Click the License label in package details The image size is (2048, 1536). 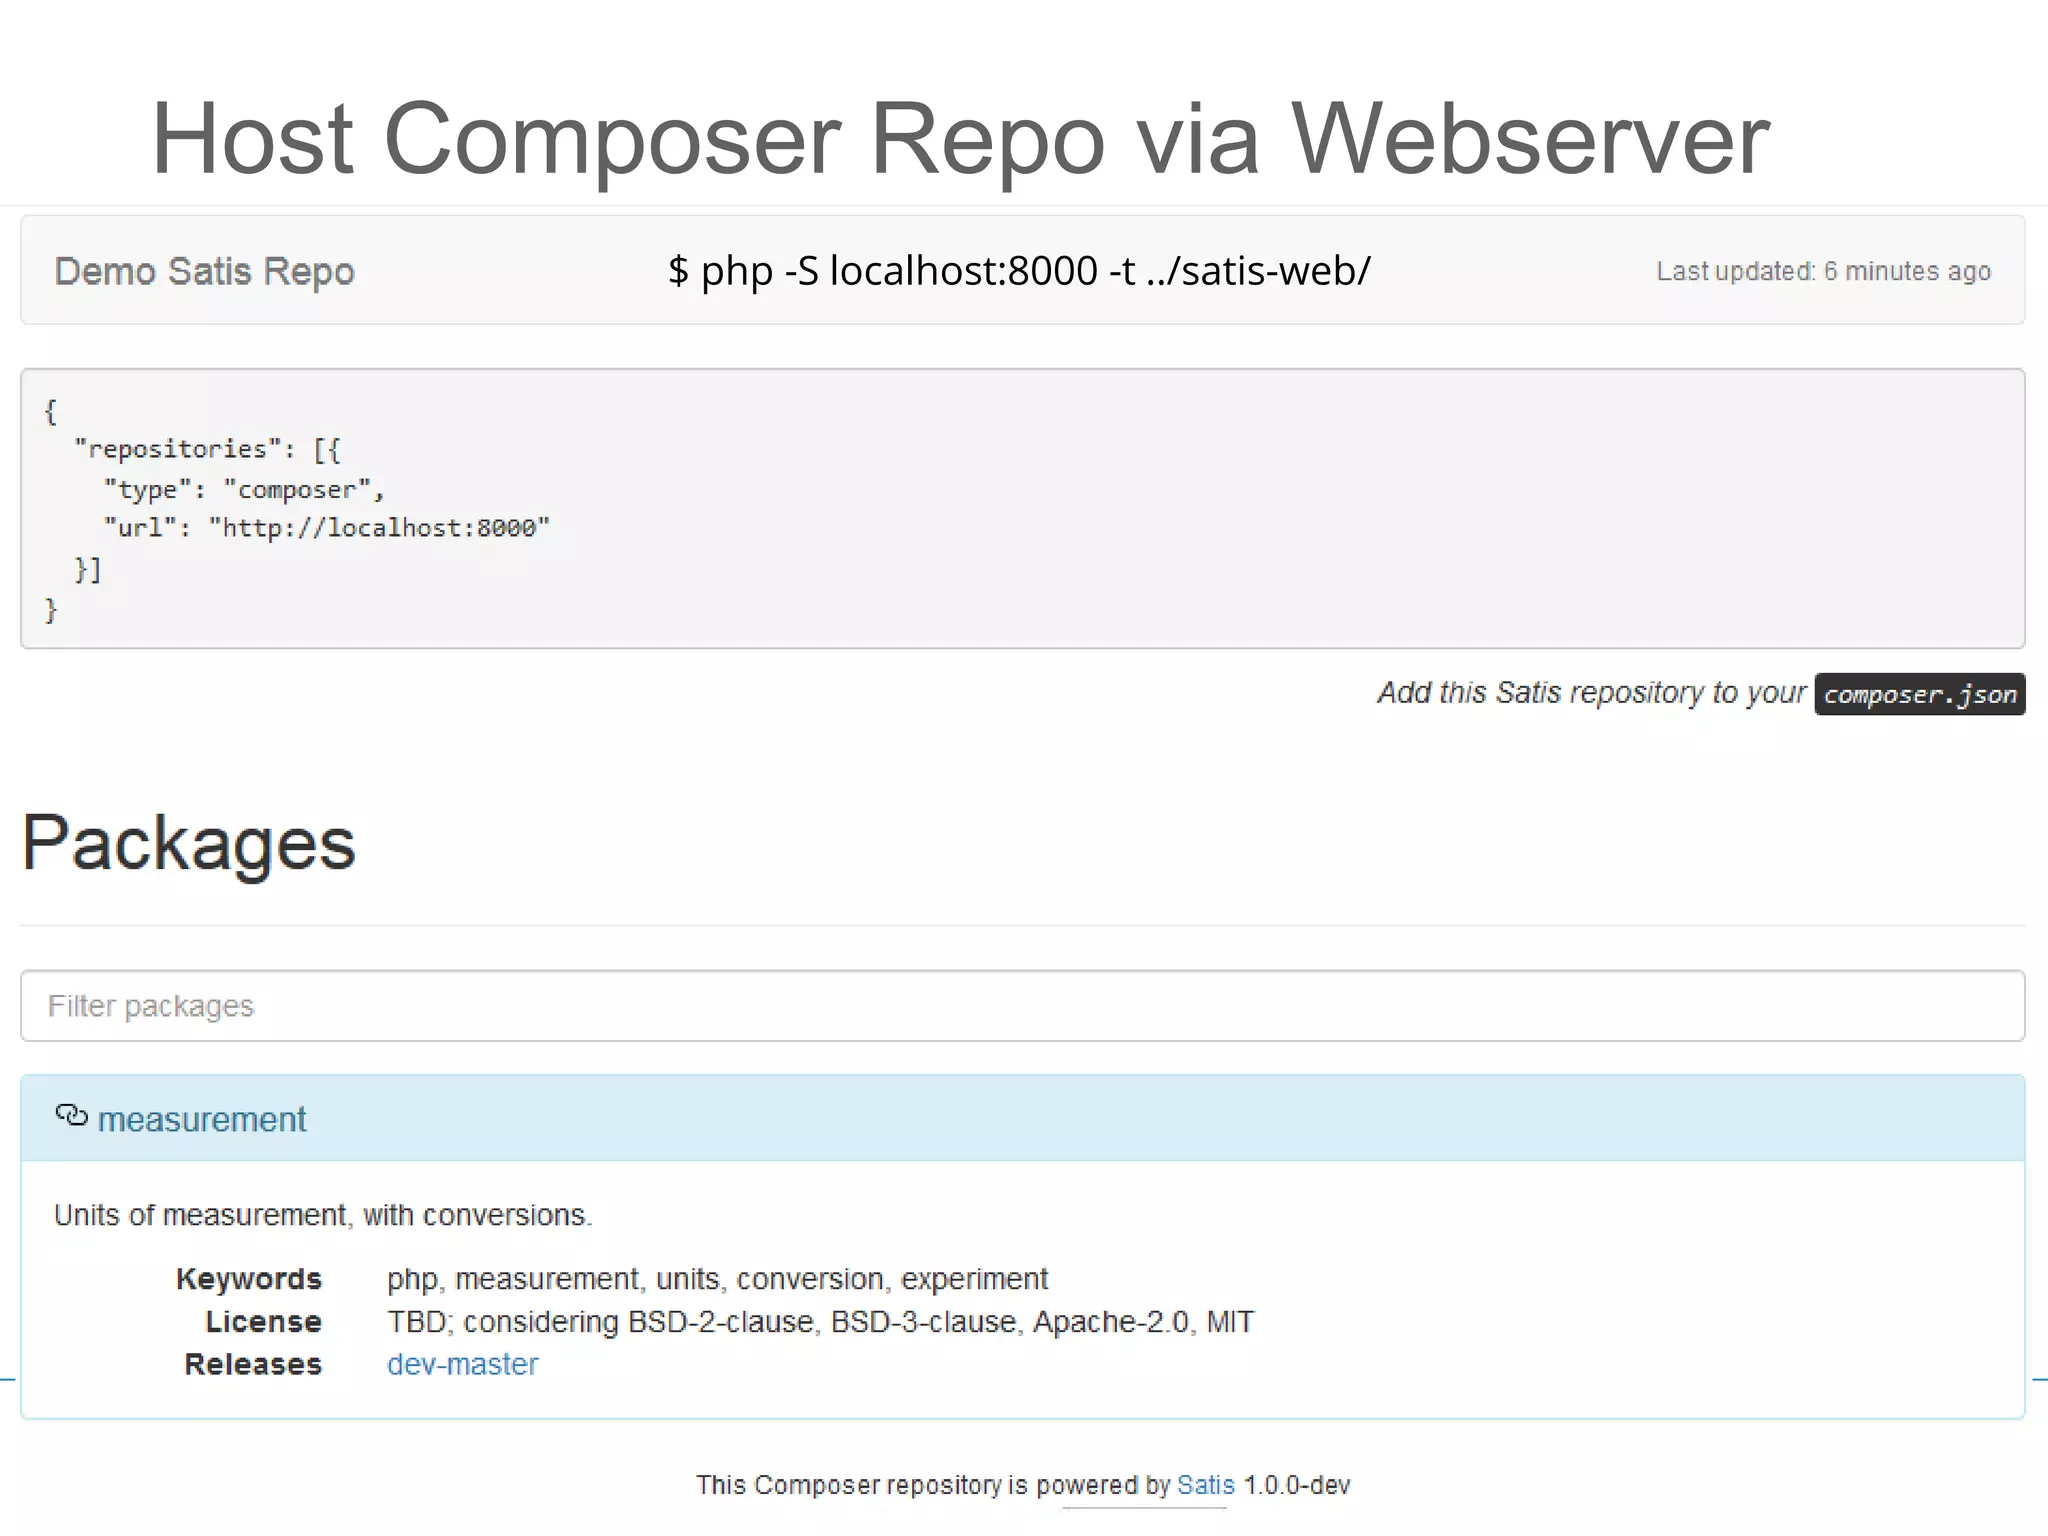point(263,1322)
